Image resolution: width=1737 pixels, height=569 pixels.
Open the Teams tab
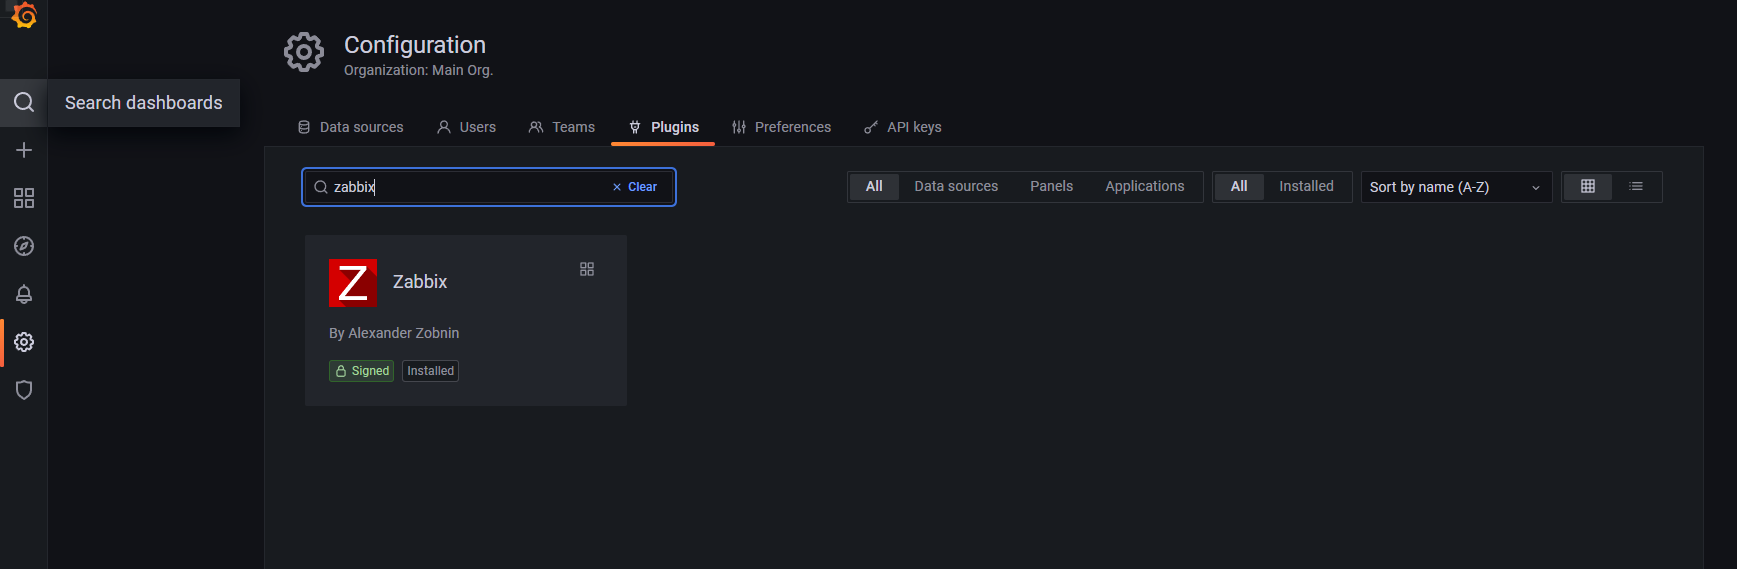coord(562,127)
